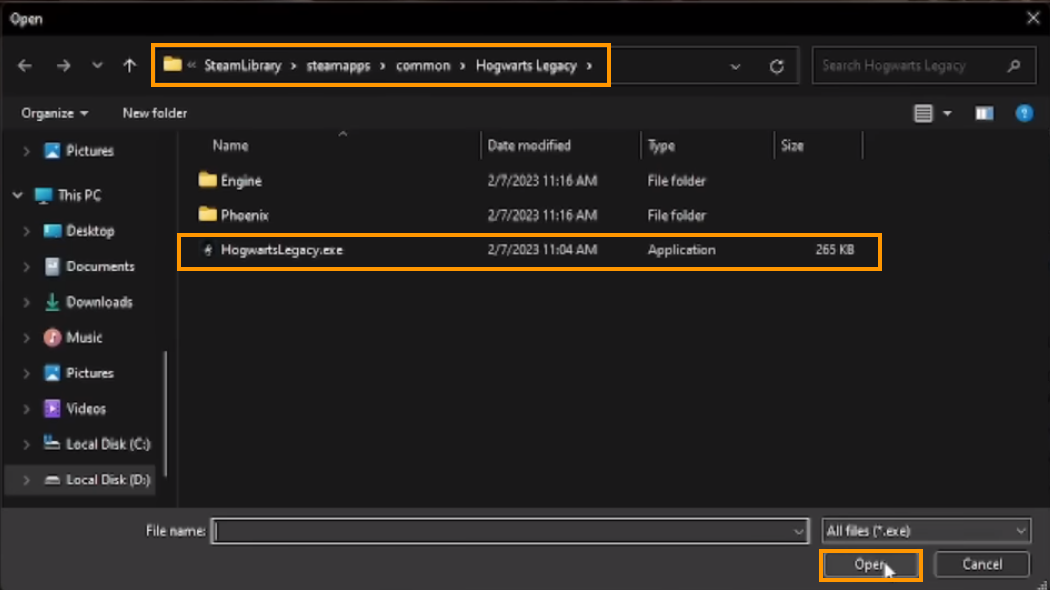This screenshot has height=590, width=1050.
Task: Go back using the back arrow
Action: pos(25,66)
